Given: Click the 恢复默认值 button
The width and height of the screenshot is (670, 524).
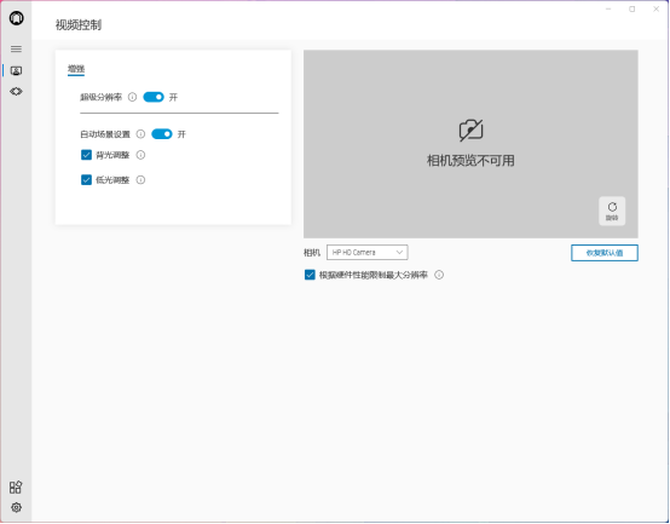Looking at the screenshot, I should click(604, 253).
